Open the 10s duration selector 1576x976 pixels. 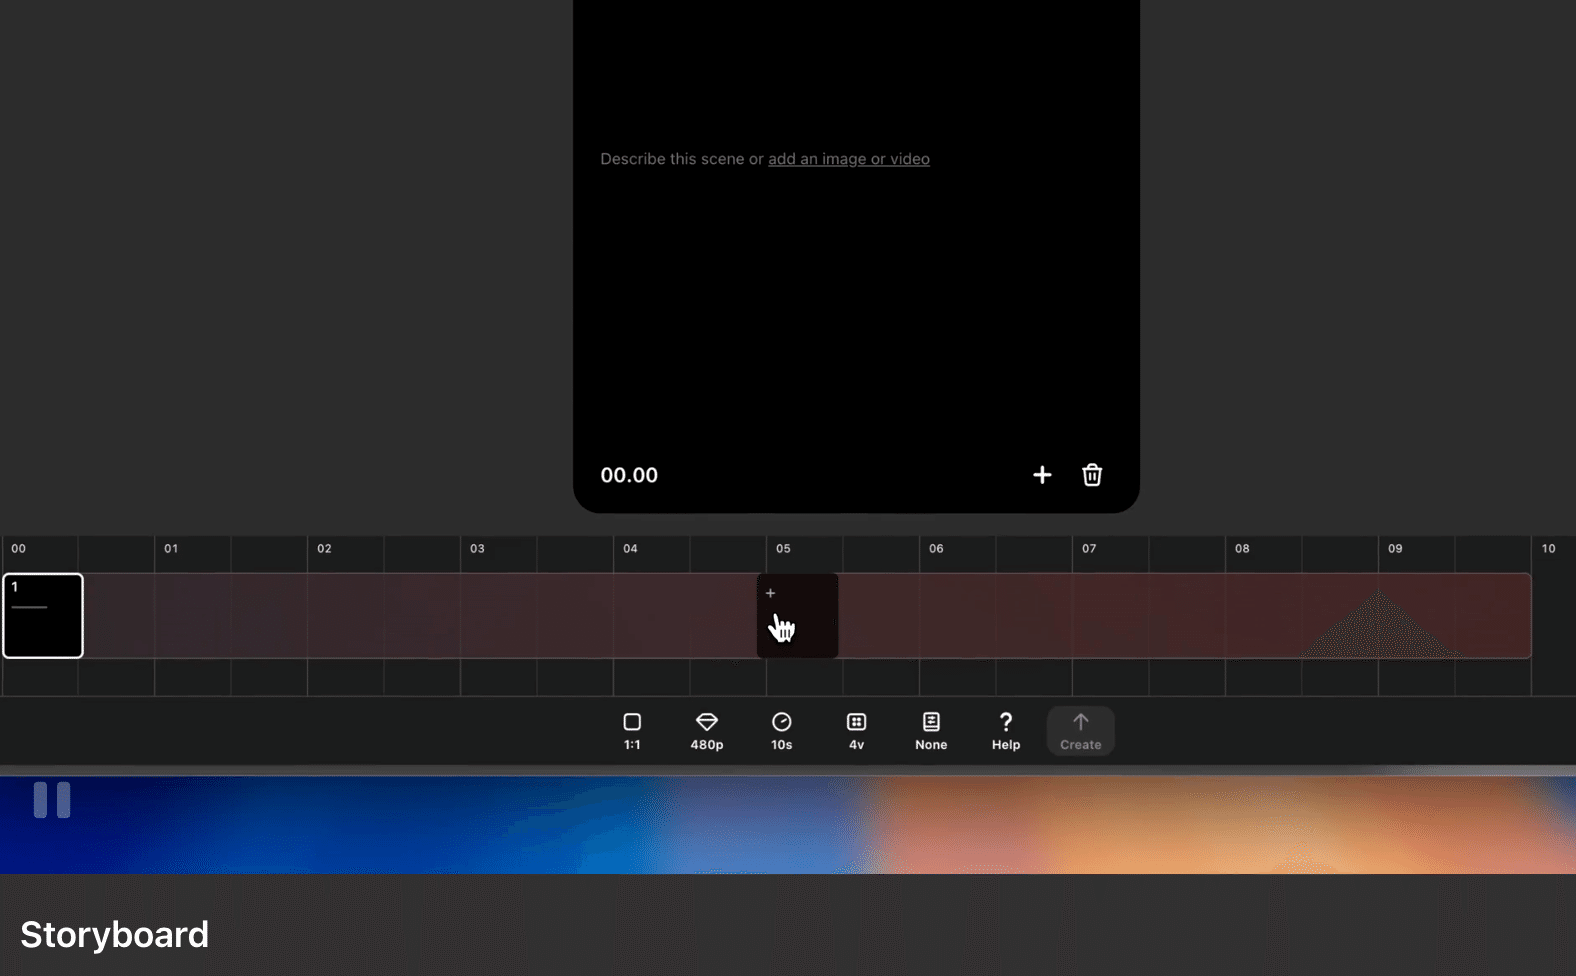click(781, 731)
